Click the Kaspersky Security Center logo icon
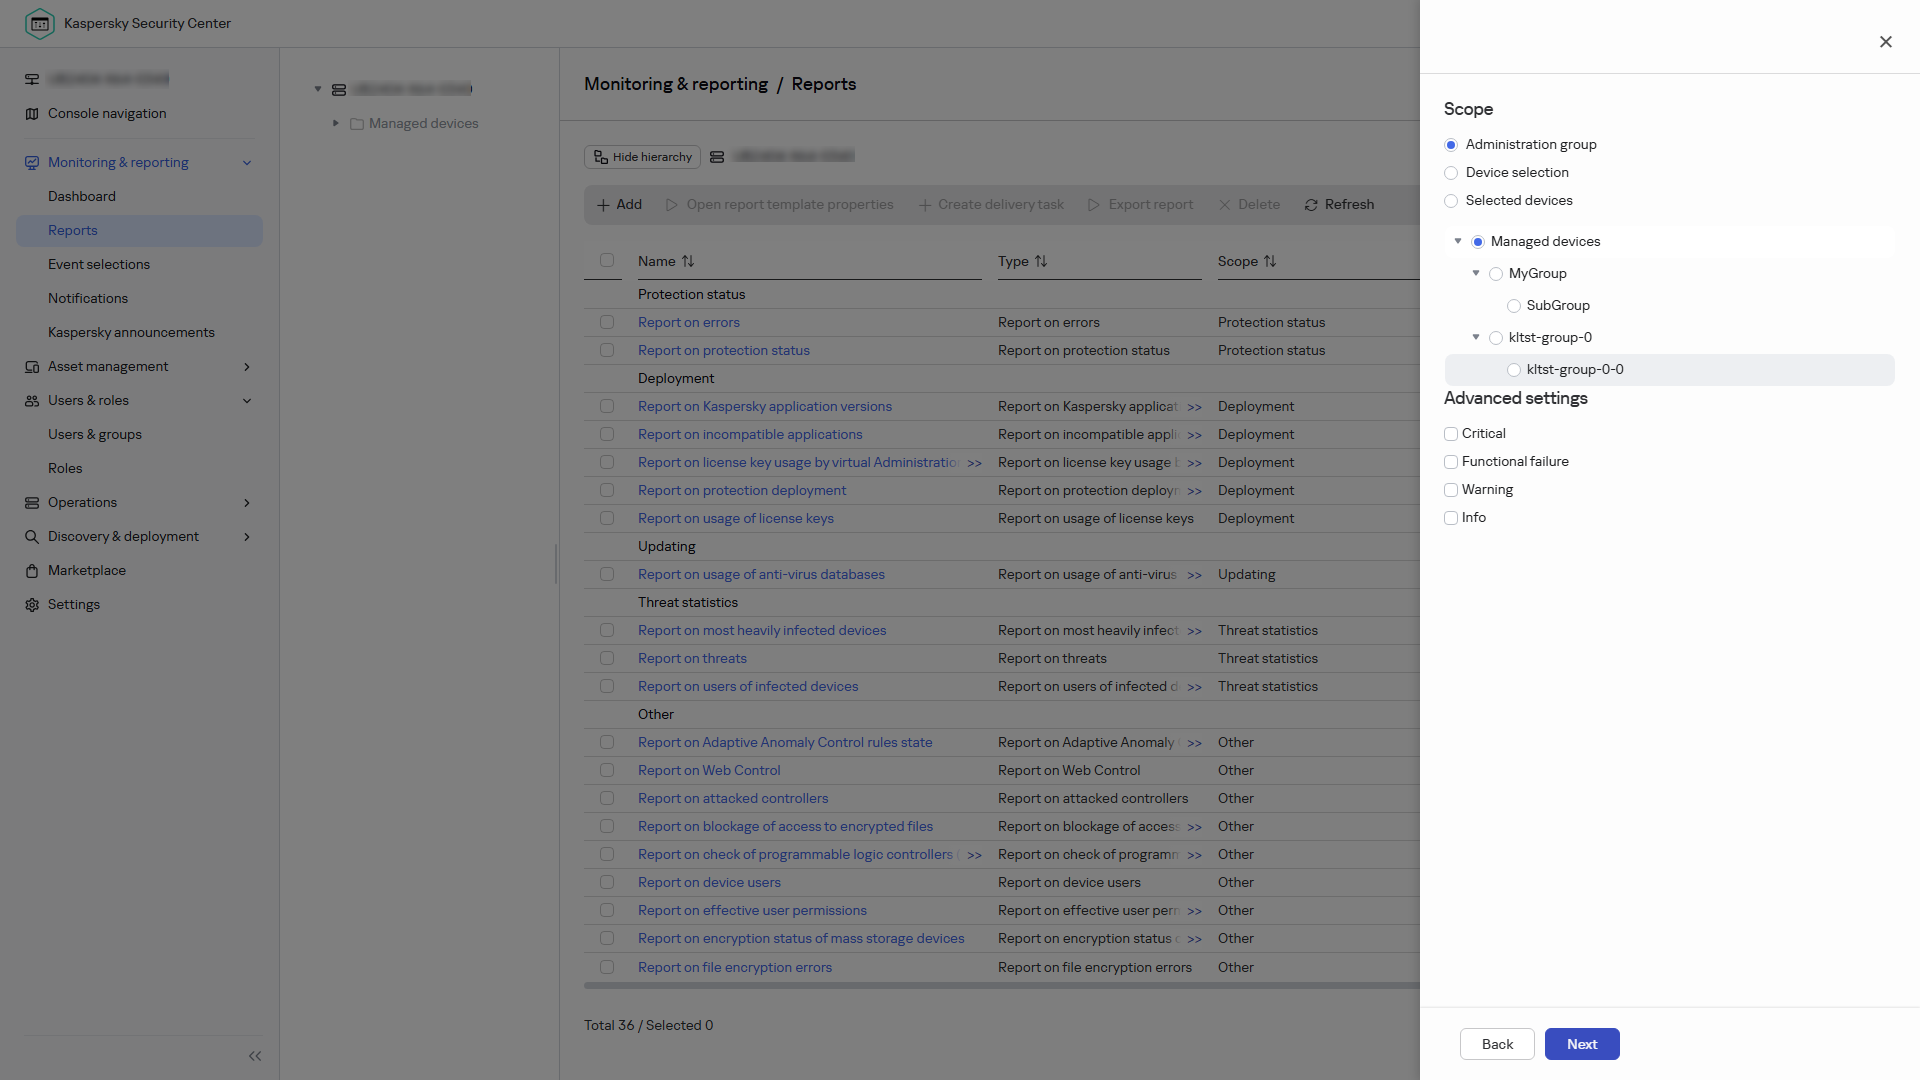The width and height of the screenshot is (1920, 1080). (x=40, y=23)
